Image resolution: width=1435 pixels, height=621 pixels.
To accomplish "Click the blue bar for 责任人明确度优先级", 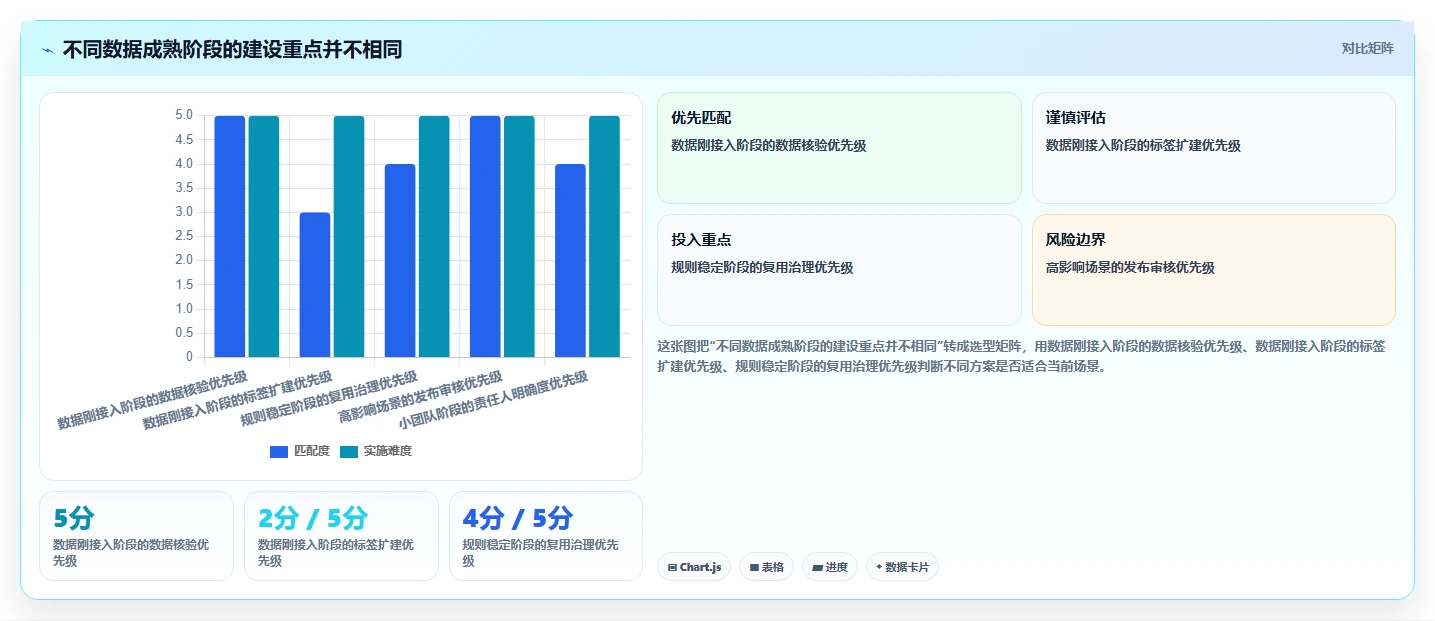I will pyautogui.click(x=570, y=260).
